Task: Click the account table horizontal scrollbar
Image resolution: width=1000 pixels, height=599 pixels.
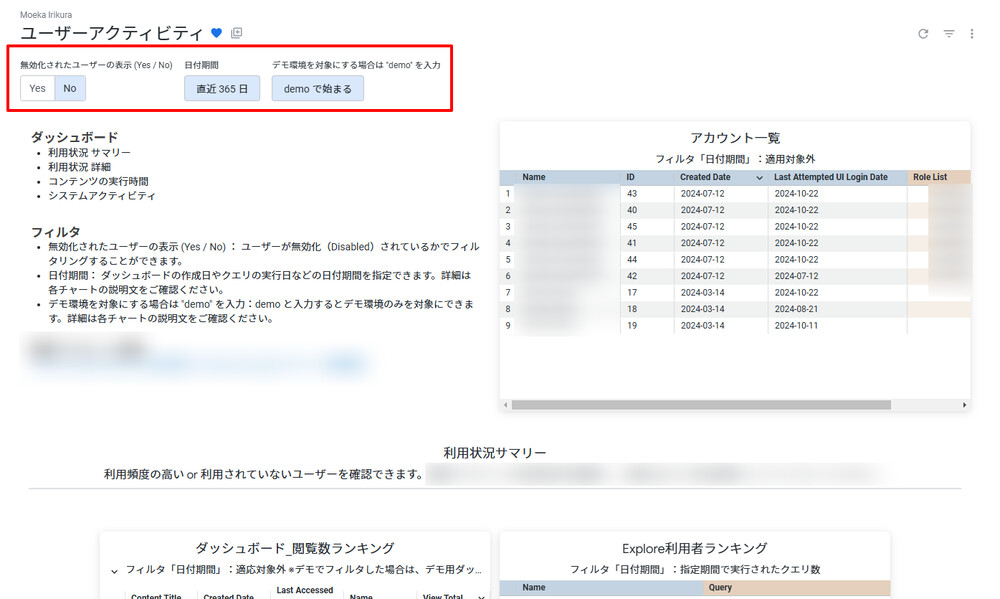Action: 700,405
